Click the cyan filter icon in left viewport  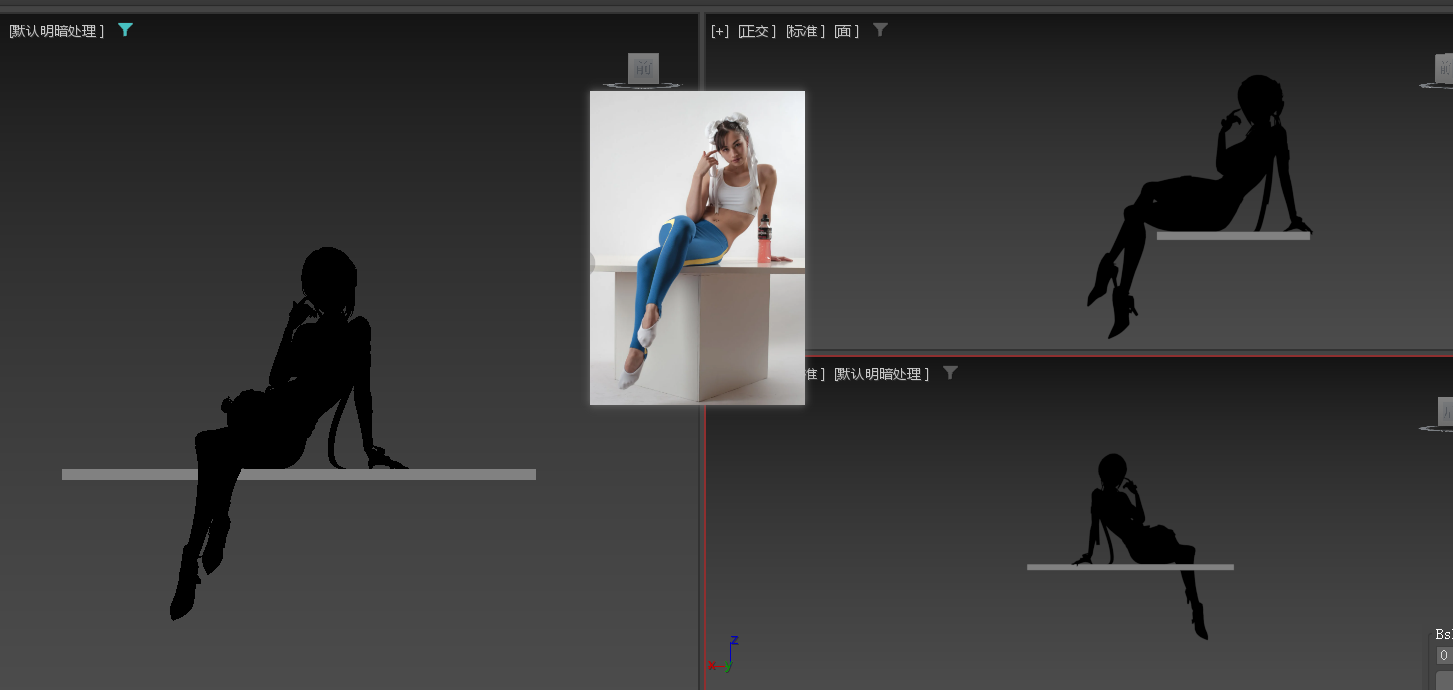coord(125,30)
